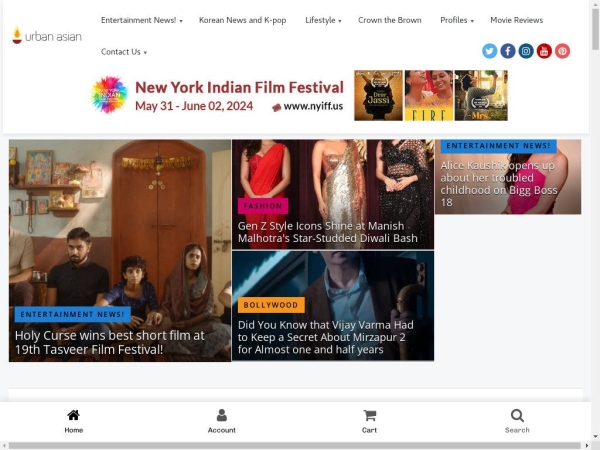Click the scroll-right arrow of horizontal scrollbar
600x450 pixels.
tap(587, 446)
